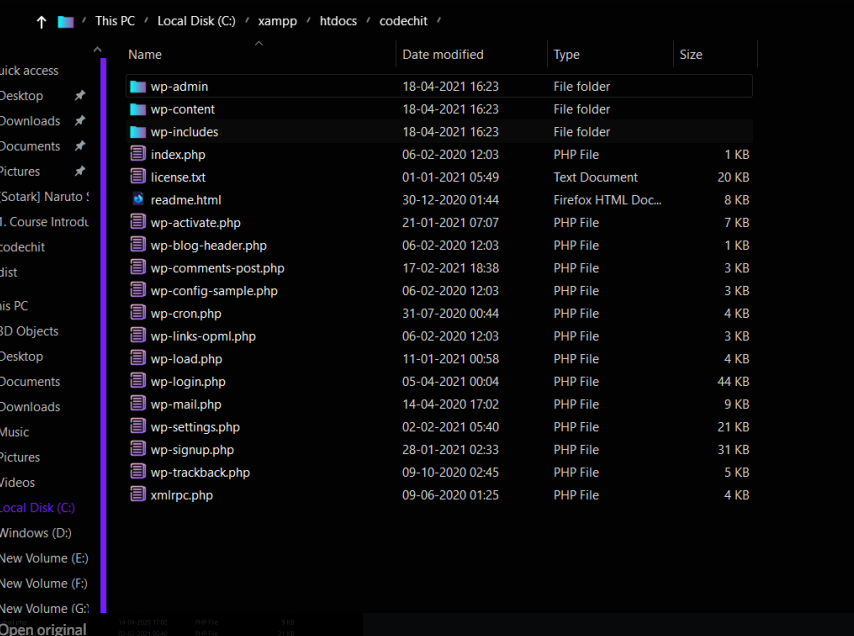Click the 44 KB size cell
The image size is (854, 636).
click(733, 382)
